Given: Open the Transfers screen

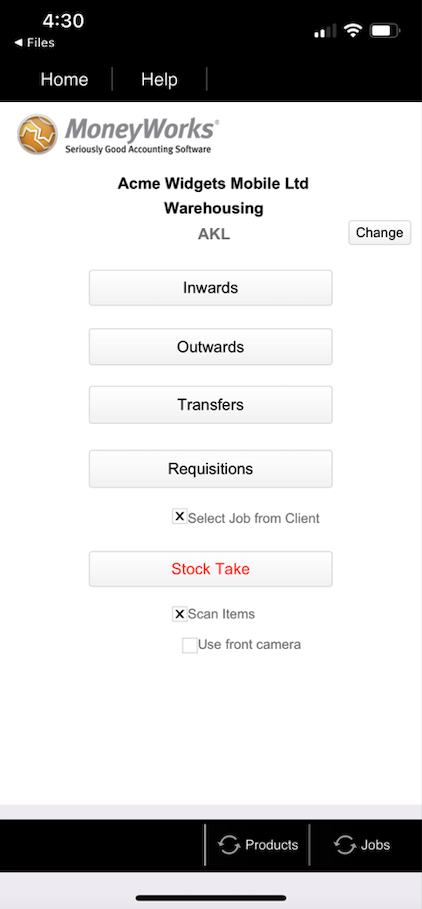Looking at the screenshot, I should coord(210,405).
